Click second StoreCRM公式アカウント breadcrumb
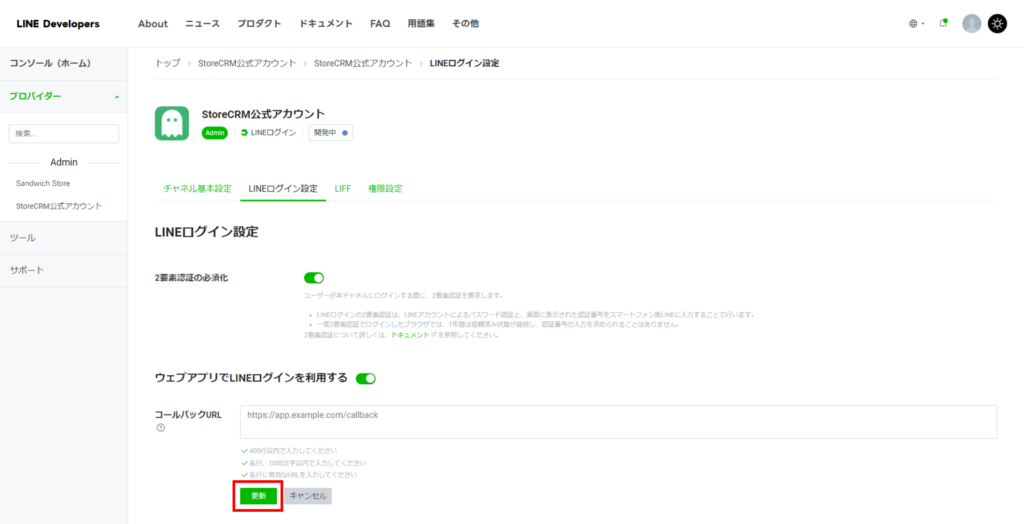The height and width of the screenshot is (524, 1024). click(363, 63)
